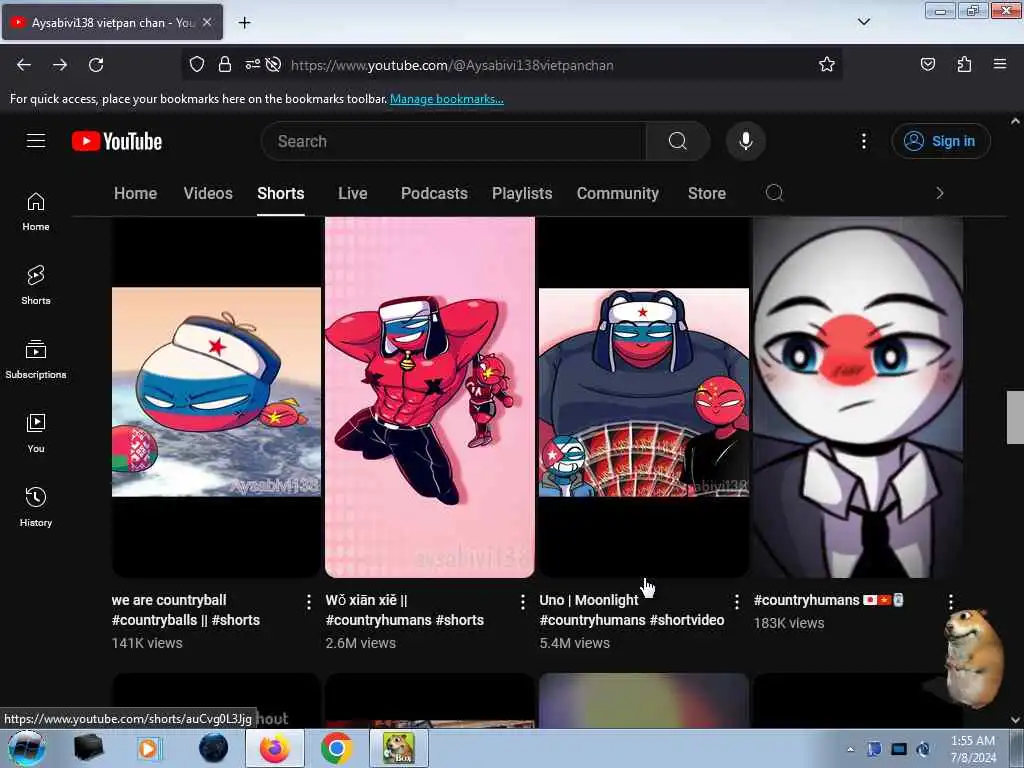Switch to the Videos tab

click(x=208, y=193)
